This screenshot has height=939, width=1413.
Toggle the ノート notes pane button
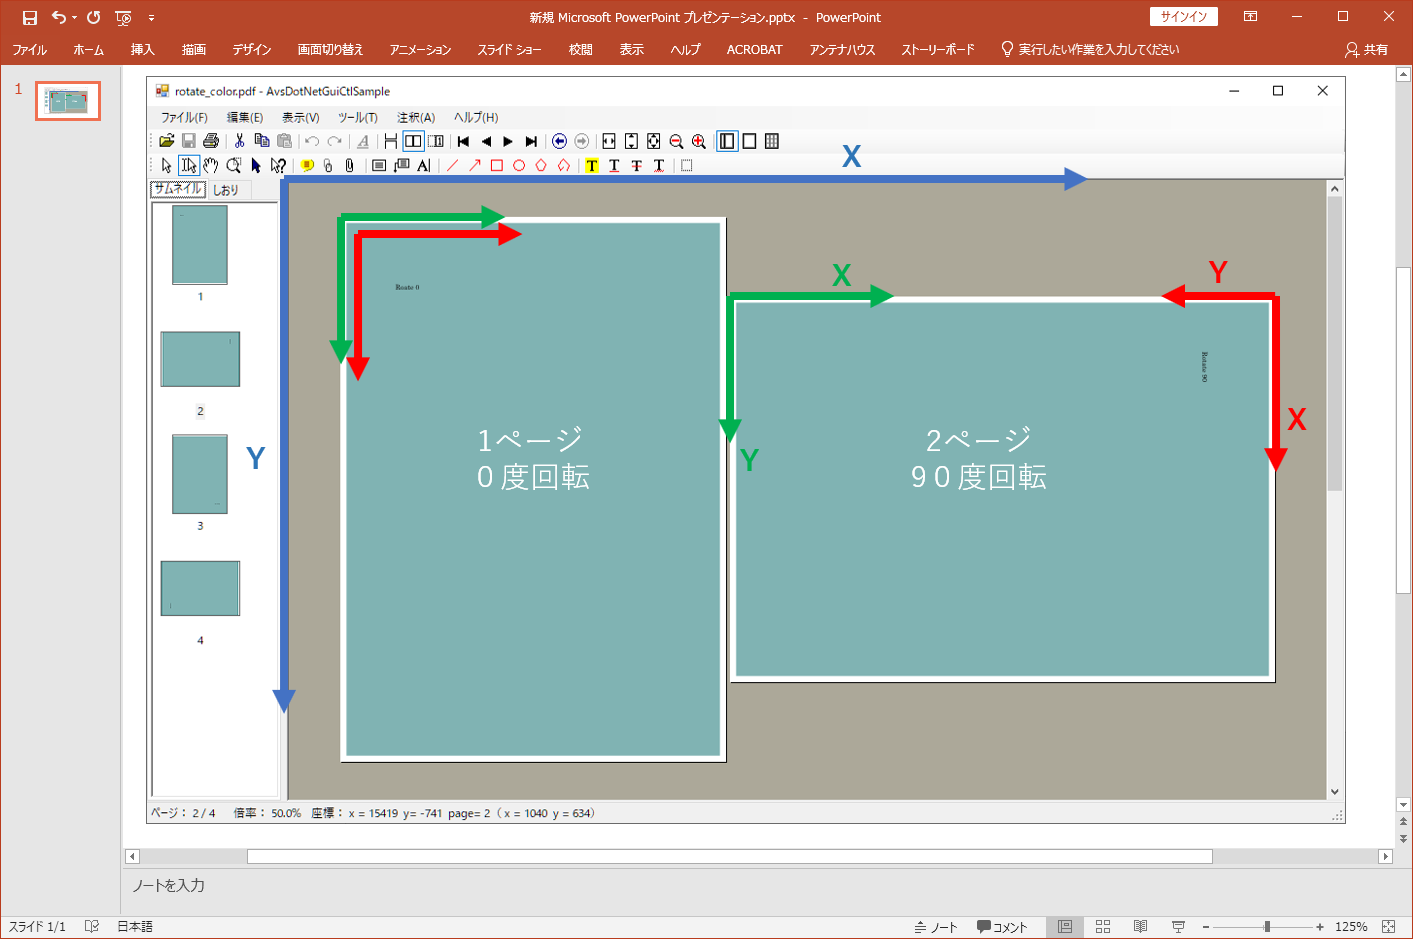[x=936, y=927]
